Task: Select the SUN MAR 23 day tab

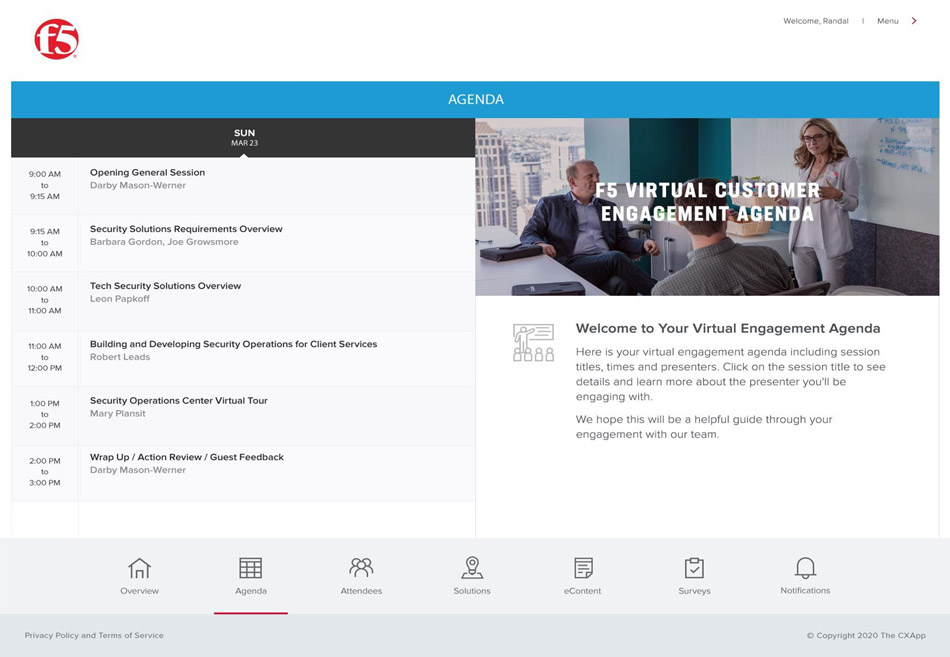Action: [x=244, y=138]
